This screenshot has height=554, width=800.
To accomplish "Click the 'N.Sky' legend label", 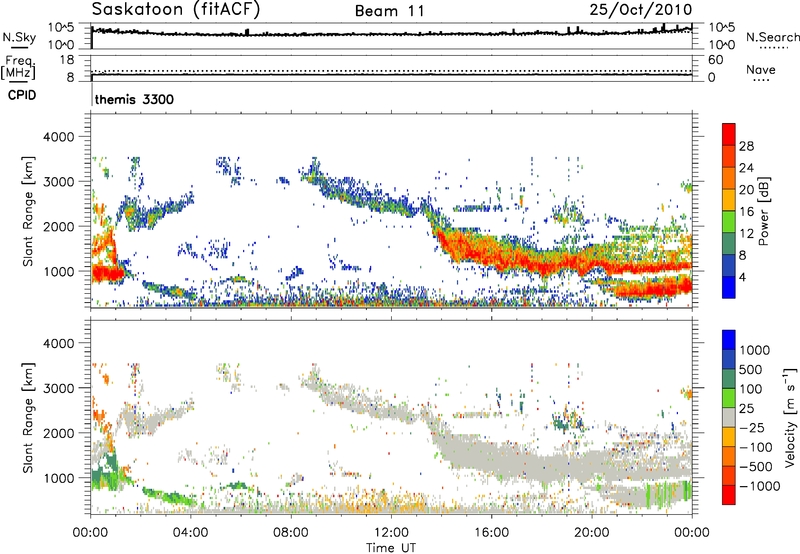I will (x=19, y=37).
